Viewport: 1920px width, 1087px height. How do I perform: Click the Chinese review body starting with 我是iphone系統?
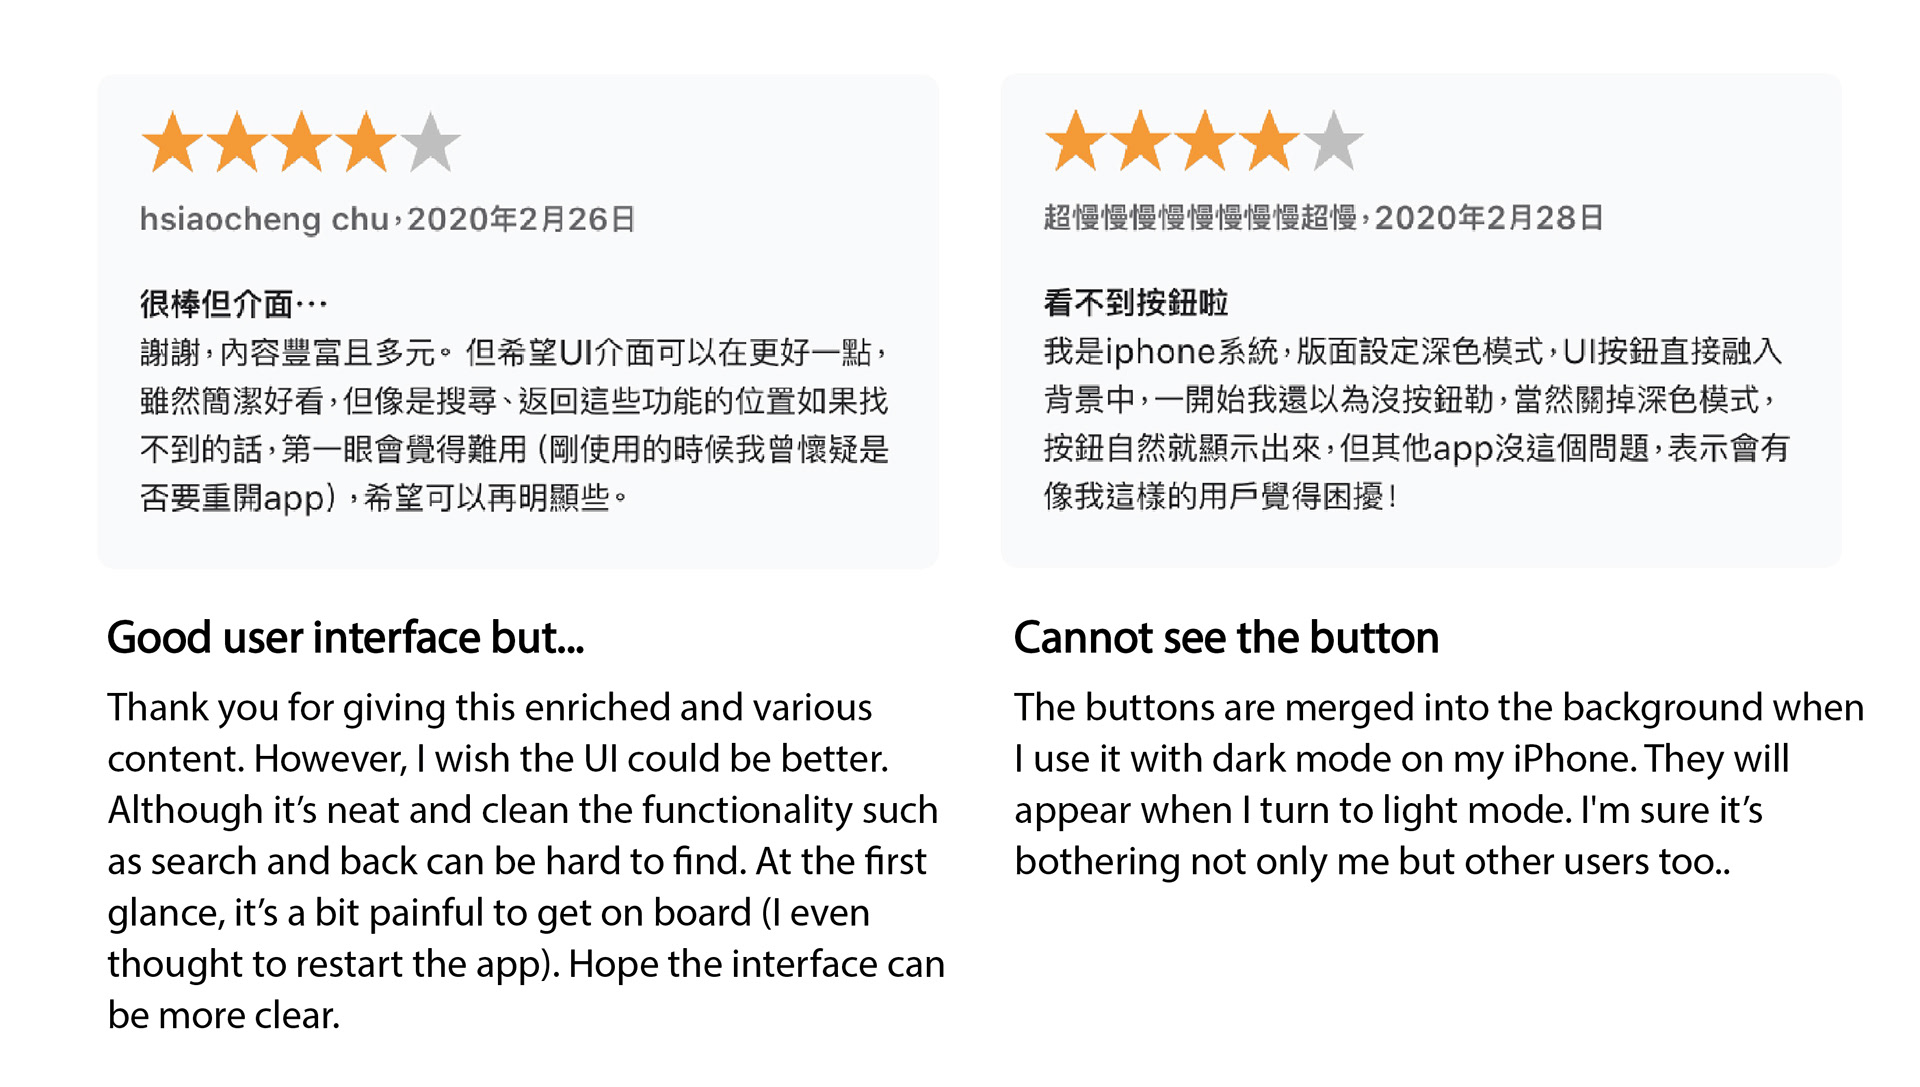click(1415, 423)
